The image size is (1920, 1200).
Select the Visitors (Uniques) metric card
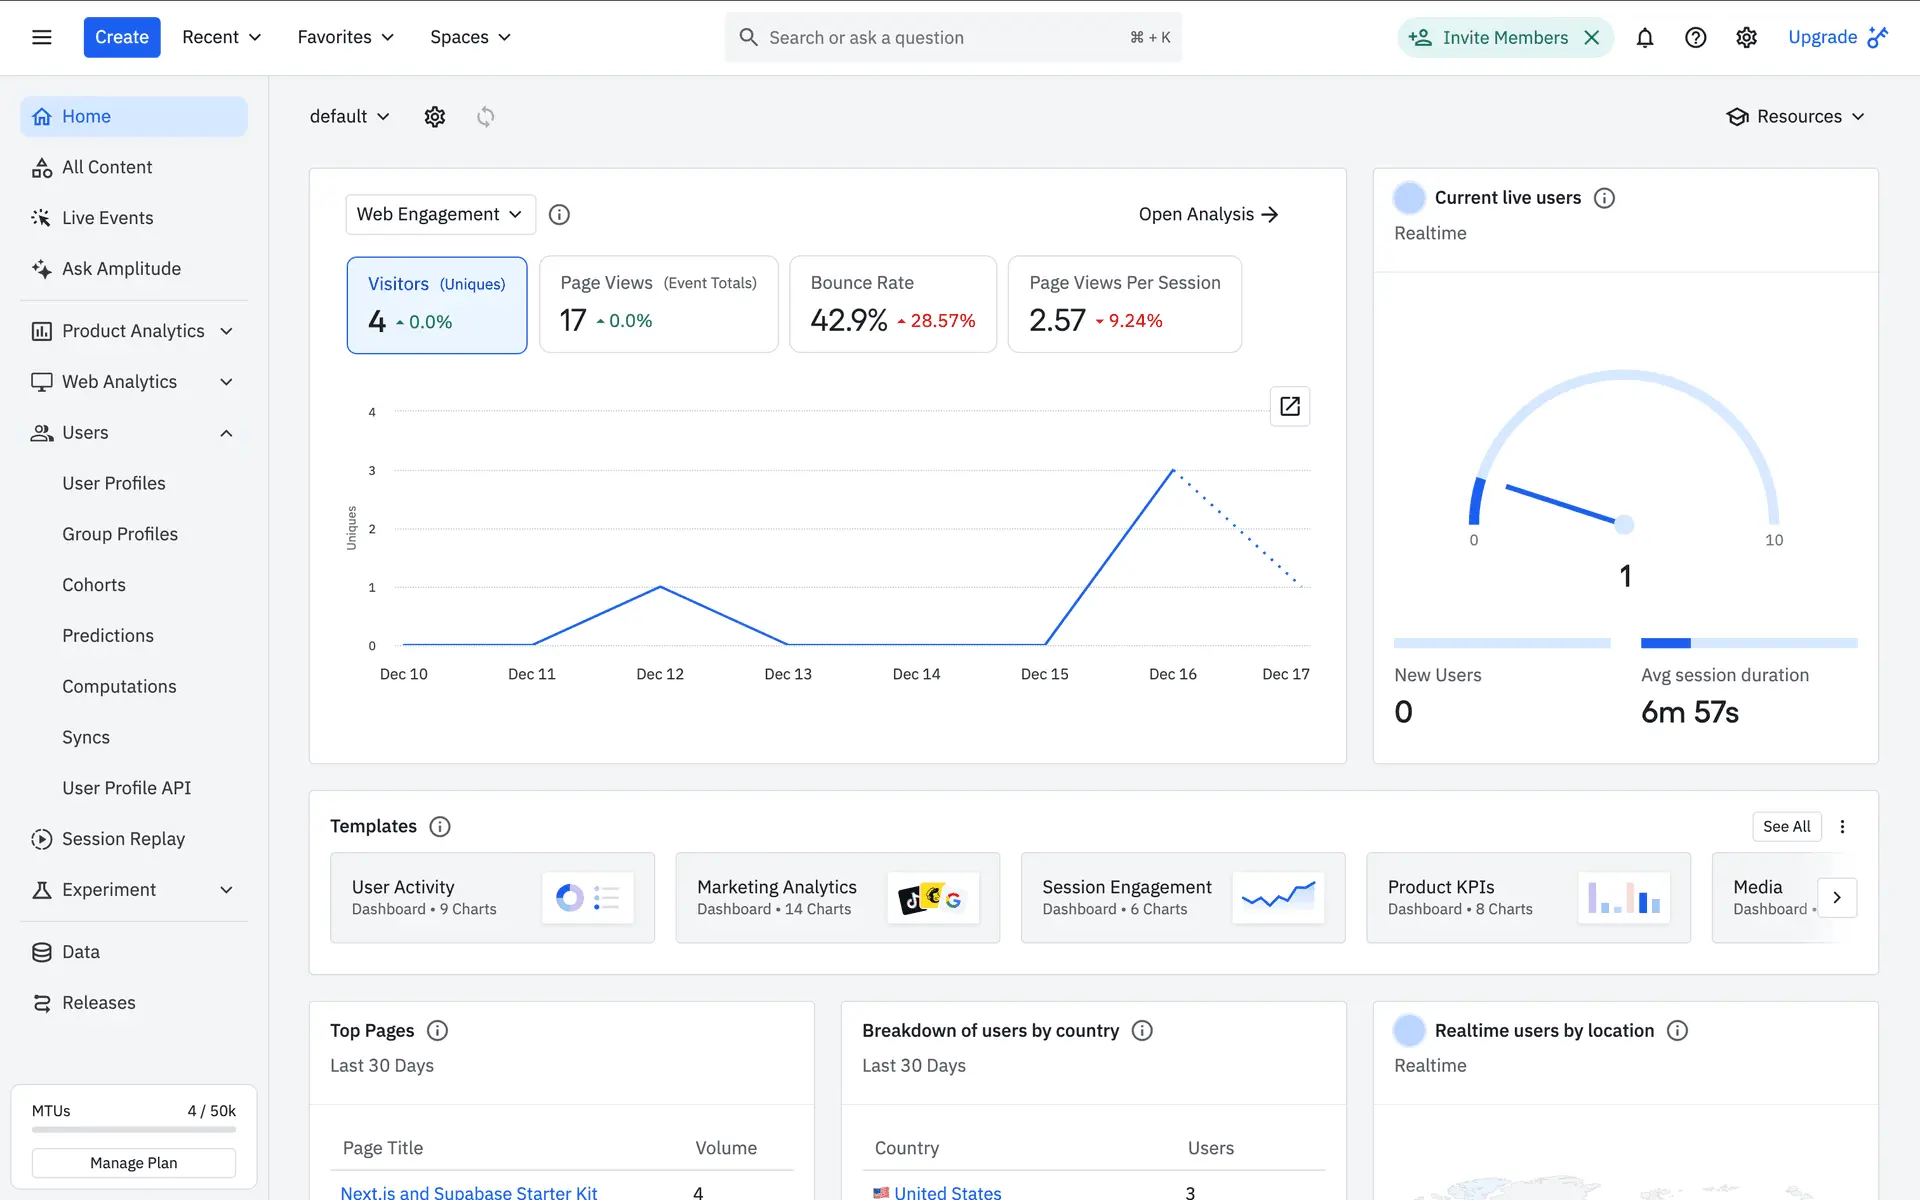pos(437,305)
